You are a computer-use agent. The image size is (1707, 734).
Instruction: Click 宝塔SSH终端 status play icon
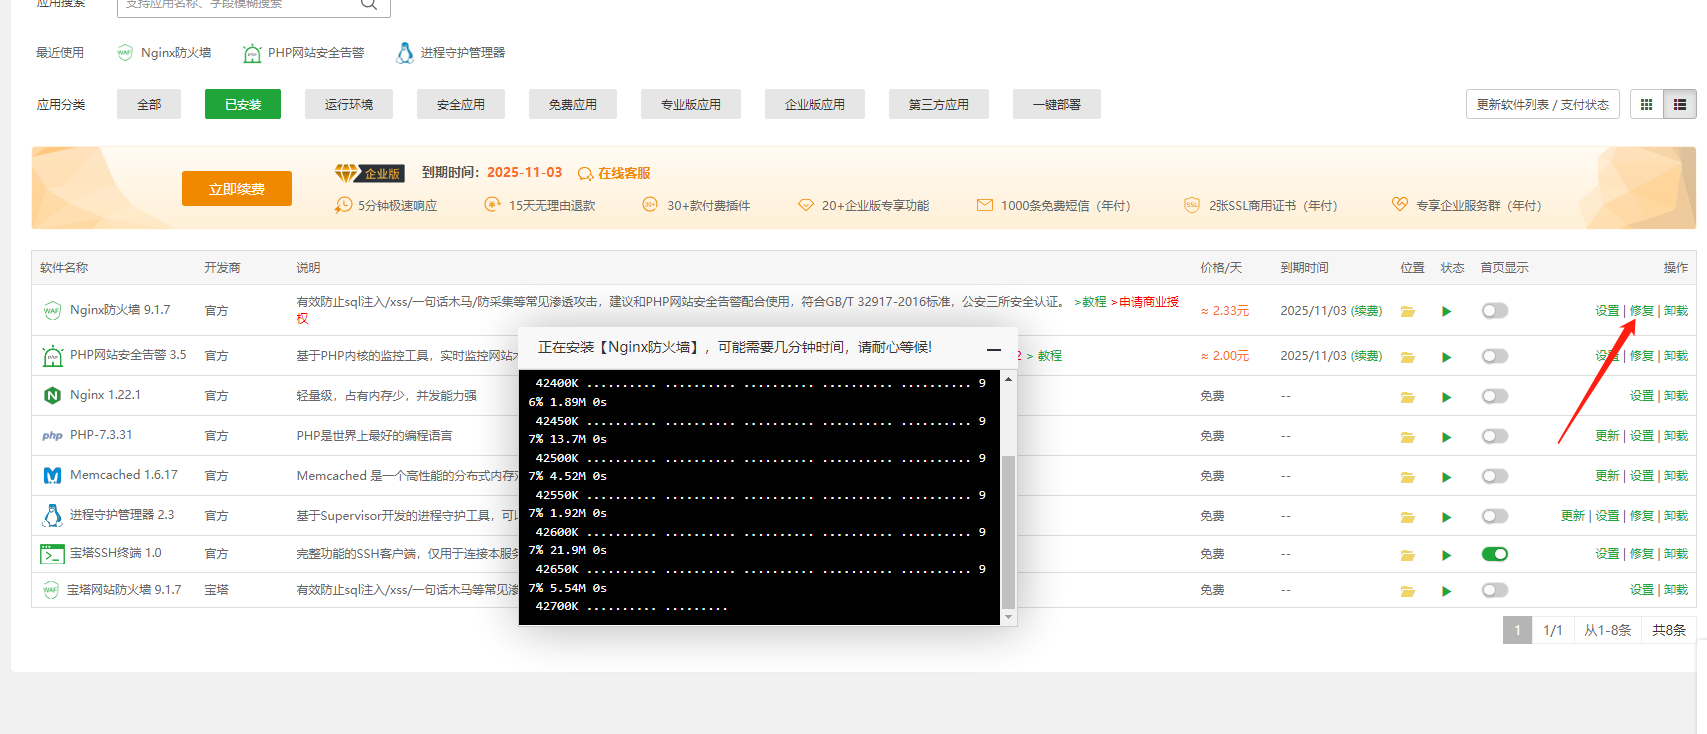pyautogui.click(x=1446, y=555)
